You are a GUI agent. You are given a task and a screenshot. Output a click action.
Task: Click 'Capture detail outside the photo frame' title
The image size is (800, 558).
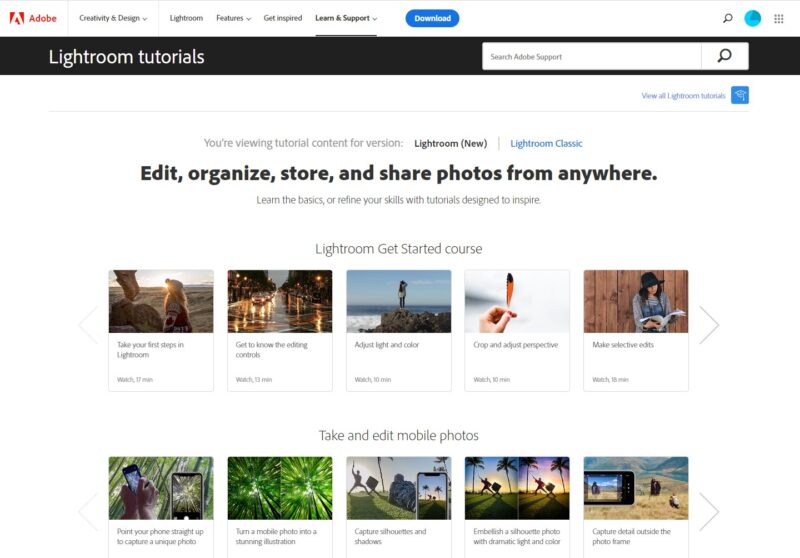pos(632,537)
